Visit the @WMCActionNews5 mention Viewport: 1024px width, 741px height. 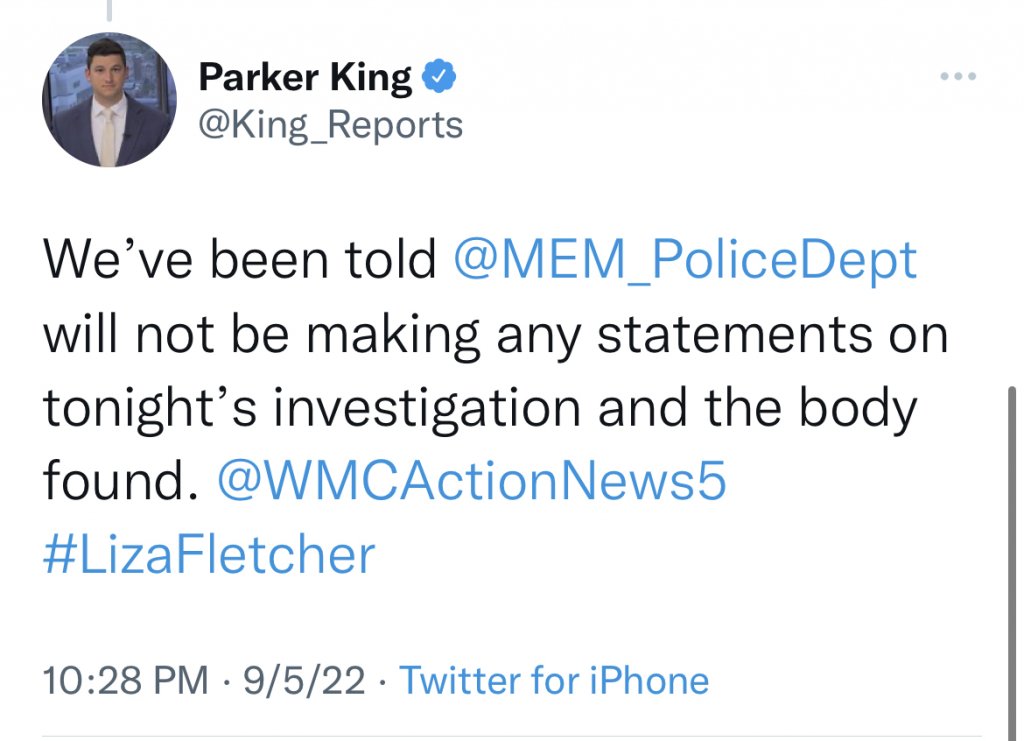471,482
